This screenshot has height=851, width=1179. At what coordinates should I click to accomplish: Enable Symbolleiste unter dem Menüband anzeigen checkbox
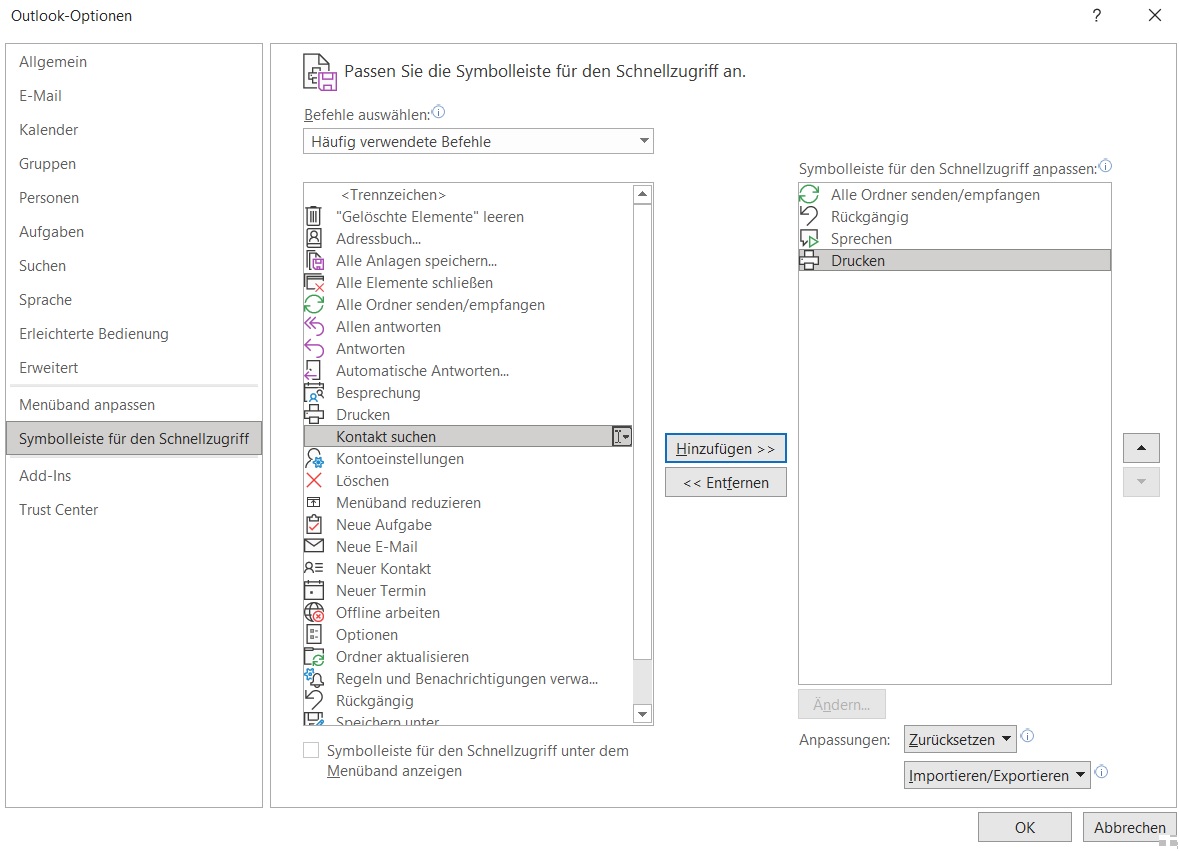tap(311, 750)
